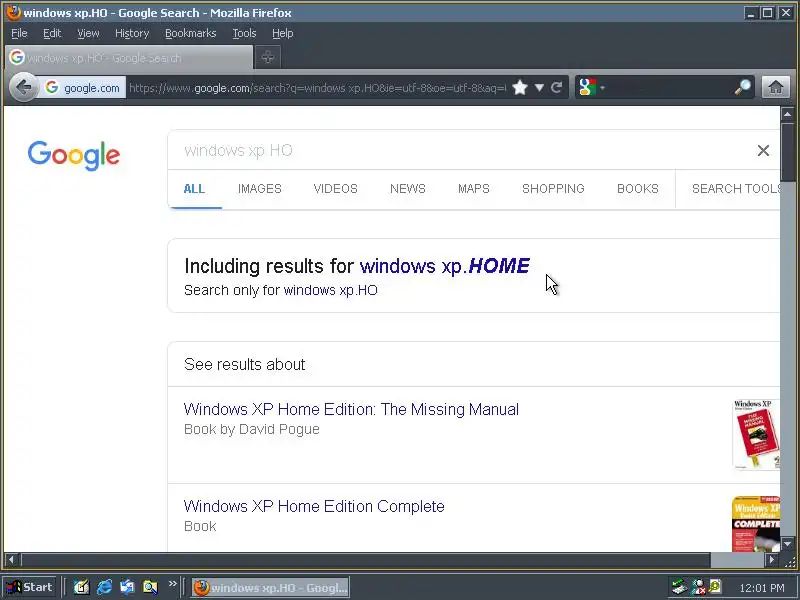This screenshot has height=600, width=800.
Task: Click the Missing Manual book cover thumbnail
Action: click(756, 435)
